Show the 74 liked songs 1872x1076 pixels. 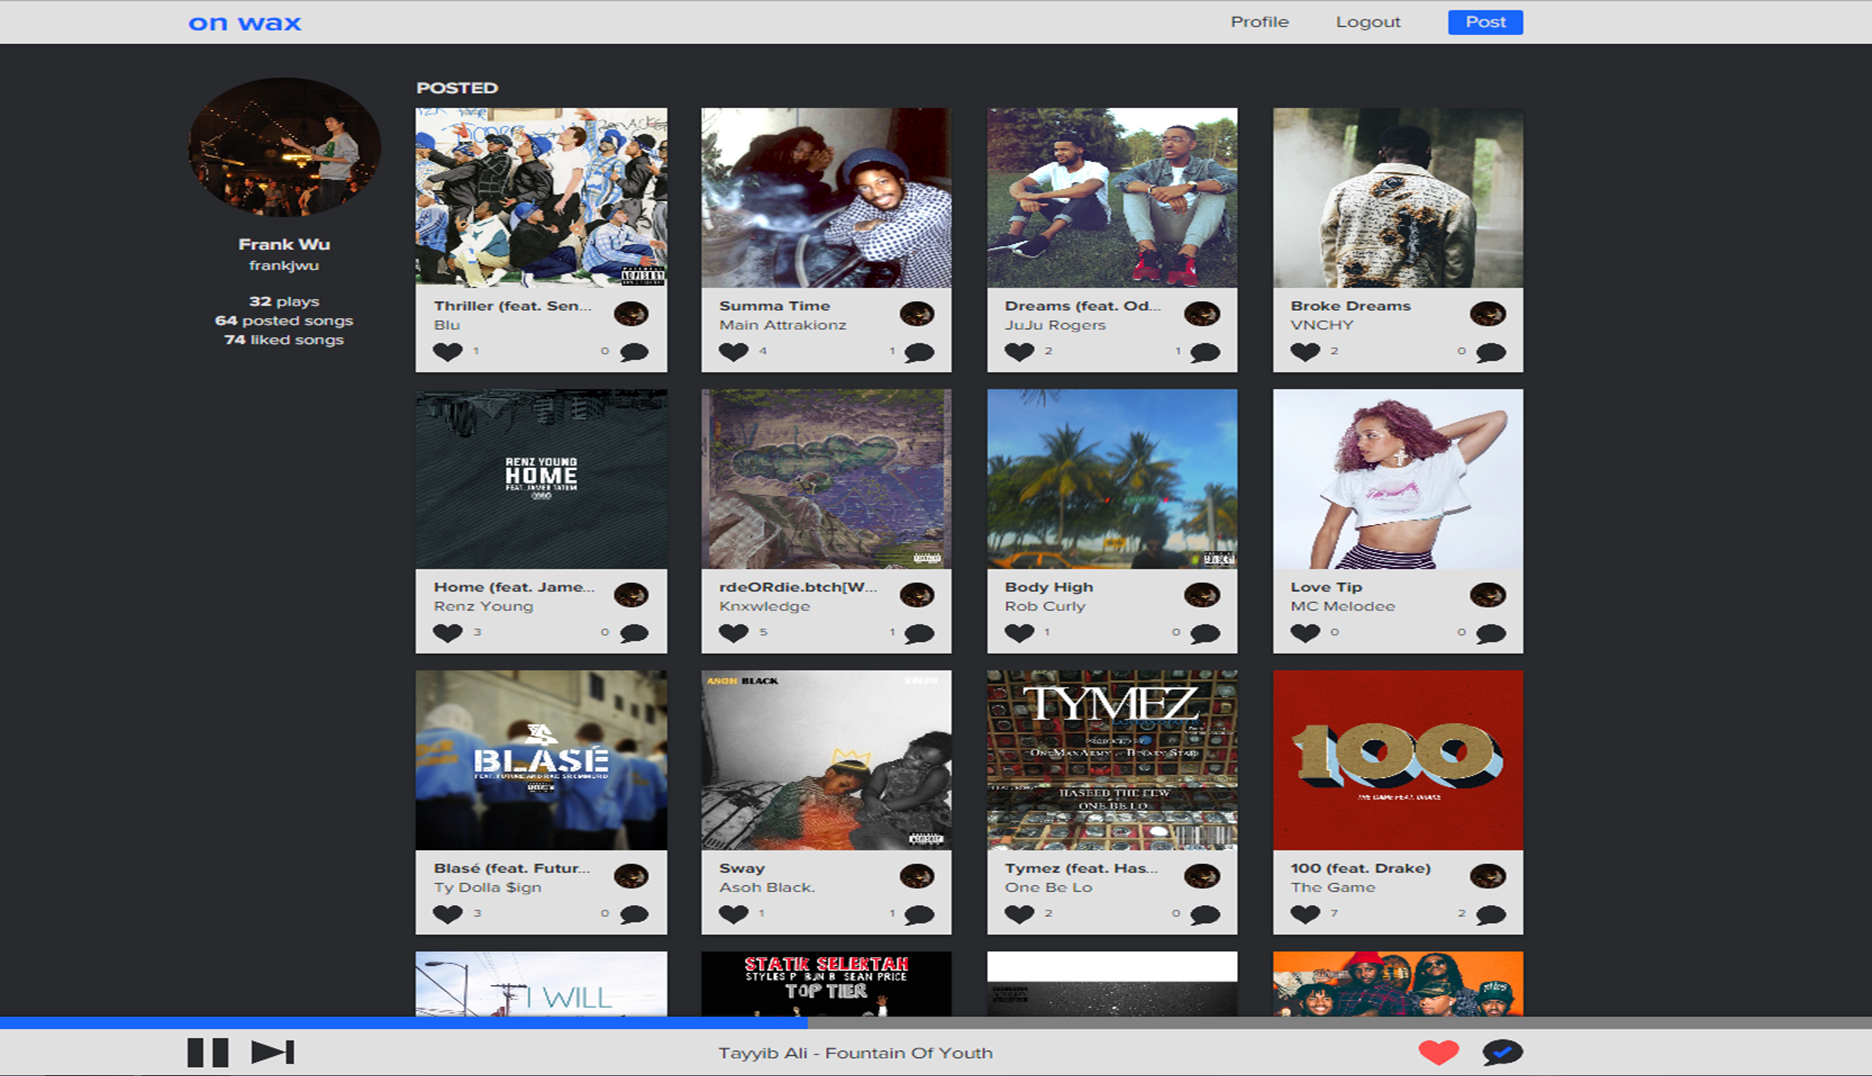click(284, 340)
